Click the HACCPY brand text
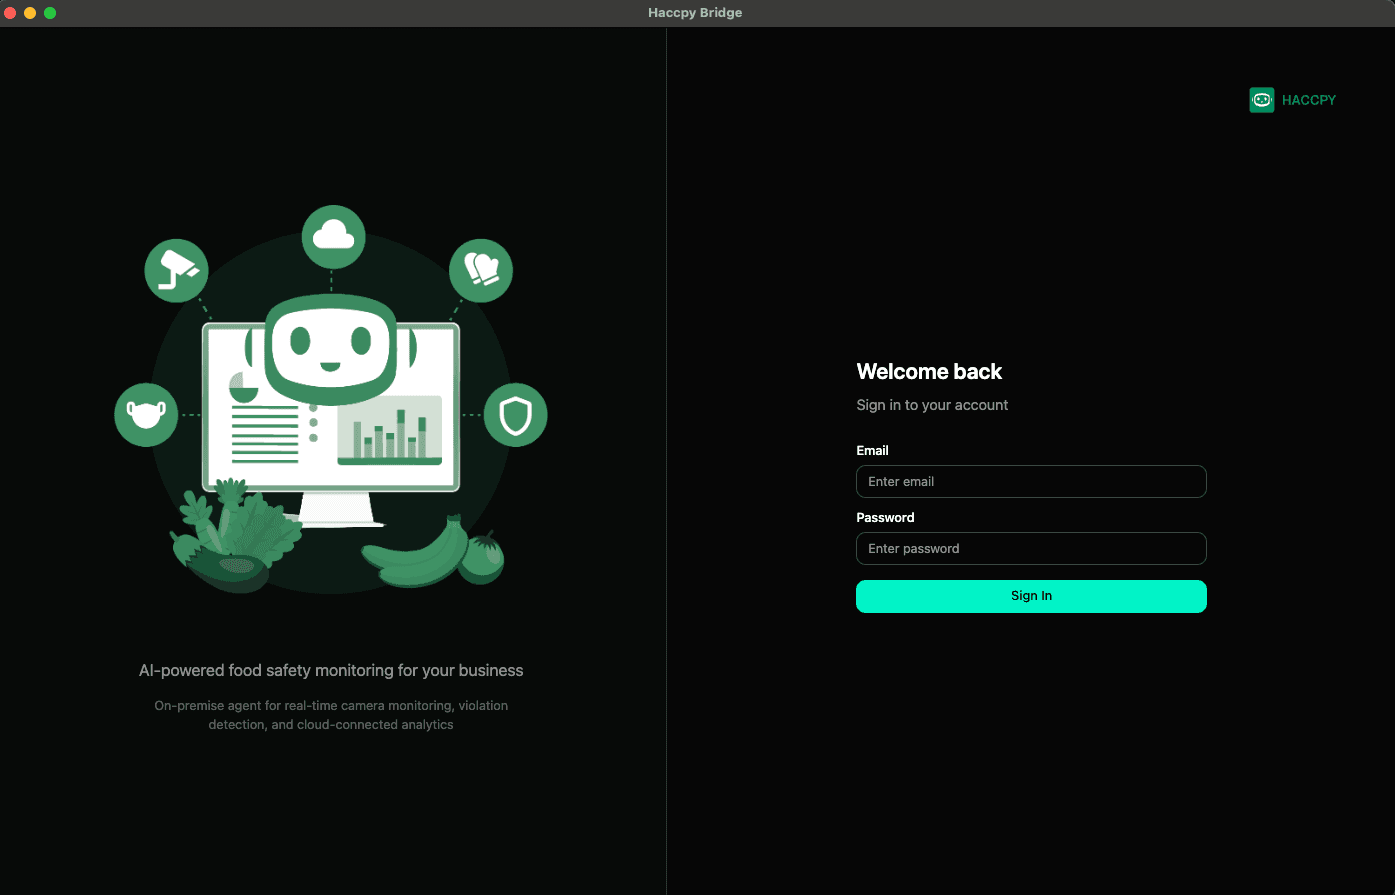1395x895 pixels. 1309,100
